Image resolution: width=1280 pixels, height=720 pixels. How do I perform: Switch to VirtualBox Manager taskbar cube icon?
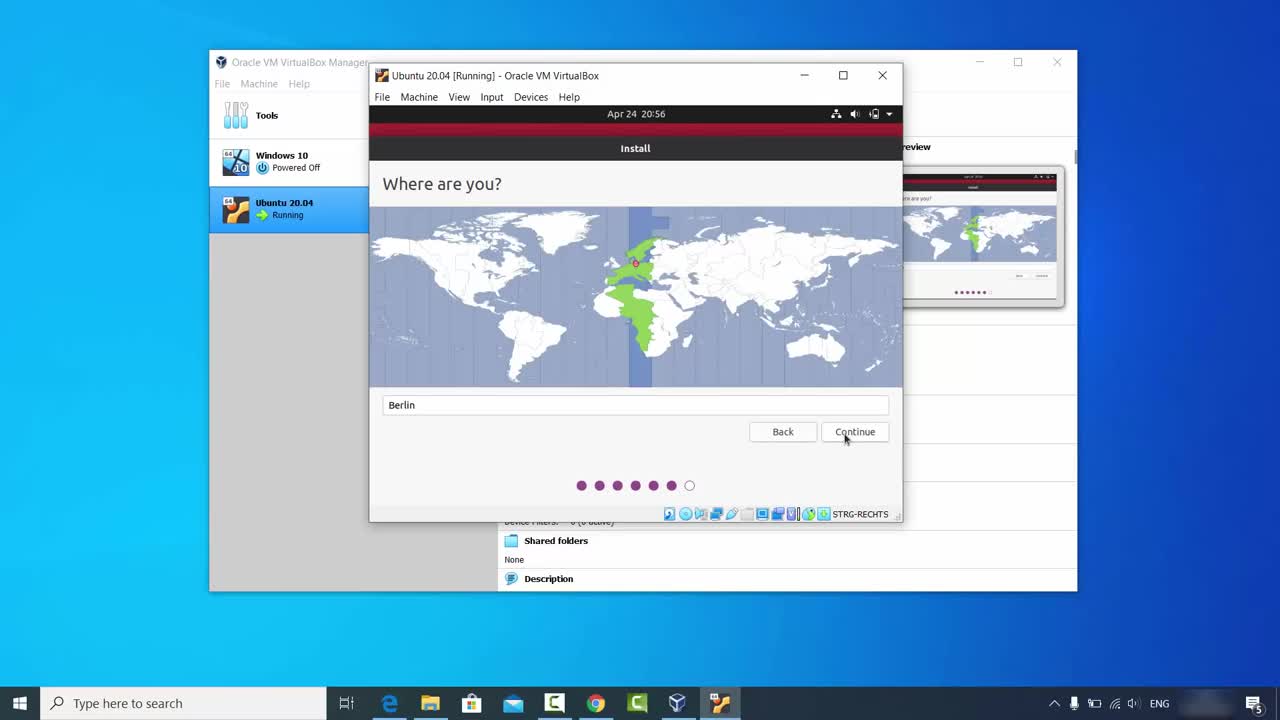(677, 703)
